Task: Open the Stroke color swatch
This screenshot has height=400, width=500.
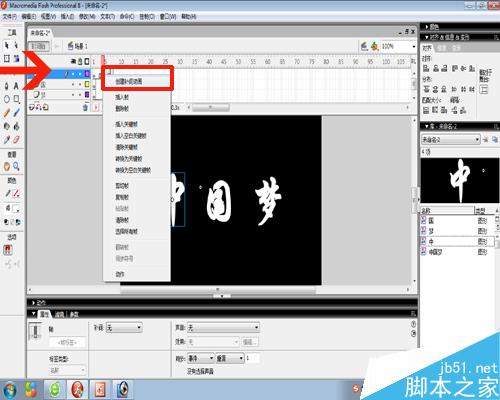Action: click(x=16, y=193)
